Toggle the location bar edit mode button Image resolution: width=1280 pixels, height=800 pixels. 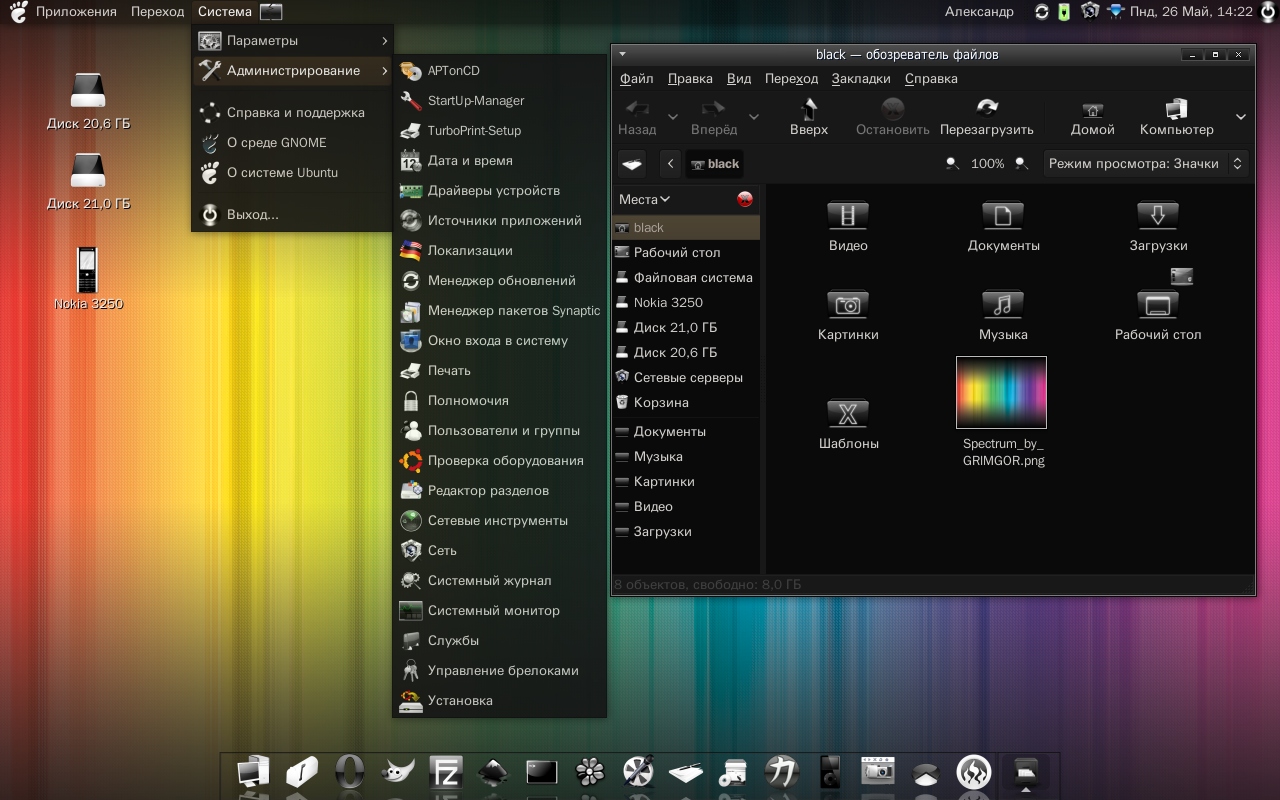point(632,163)
